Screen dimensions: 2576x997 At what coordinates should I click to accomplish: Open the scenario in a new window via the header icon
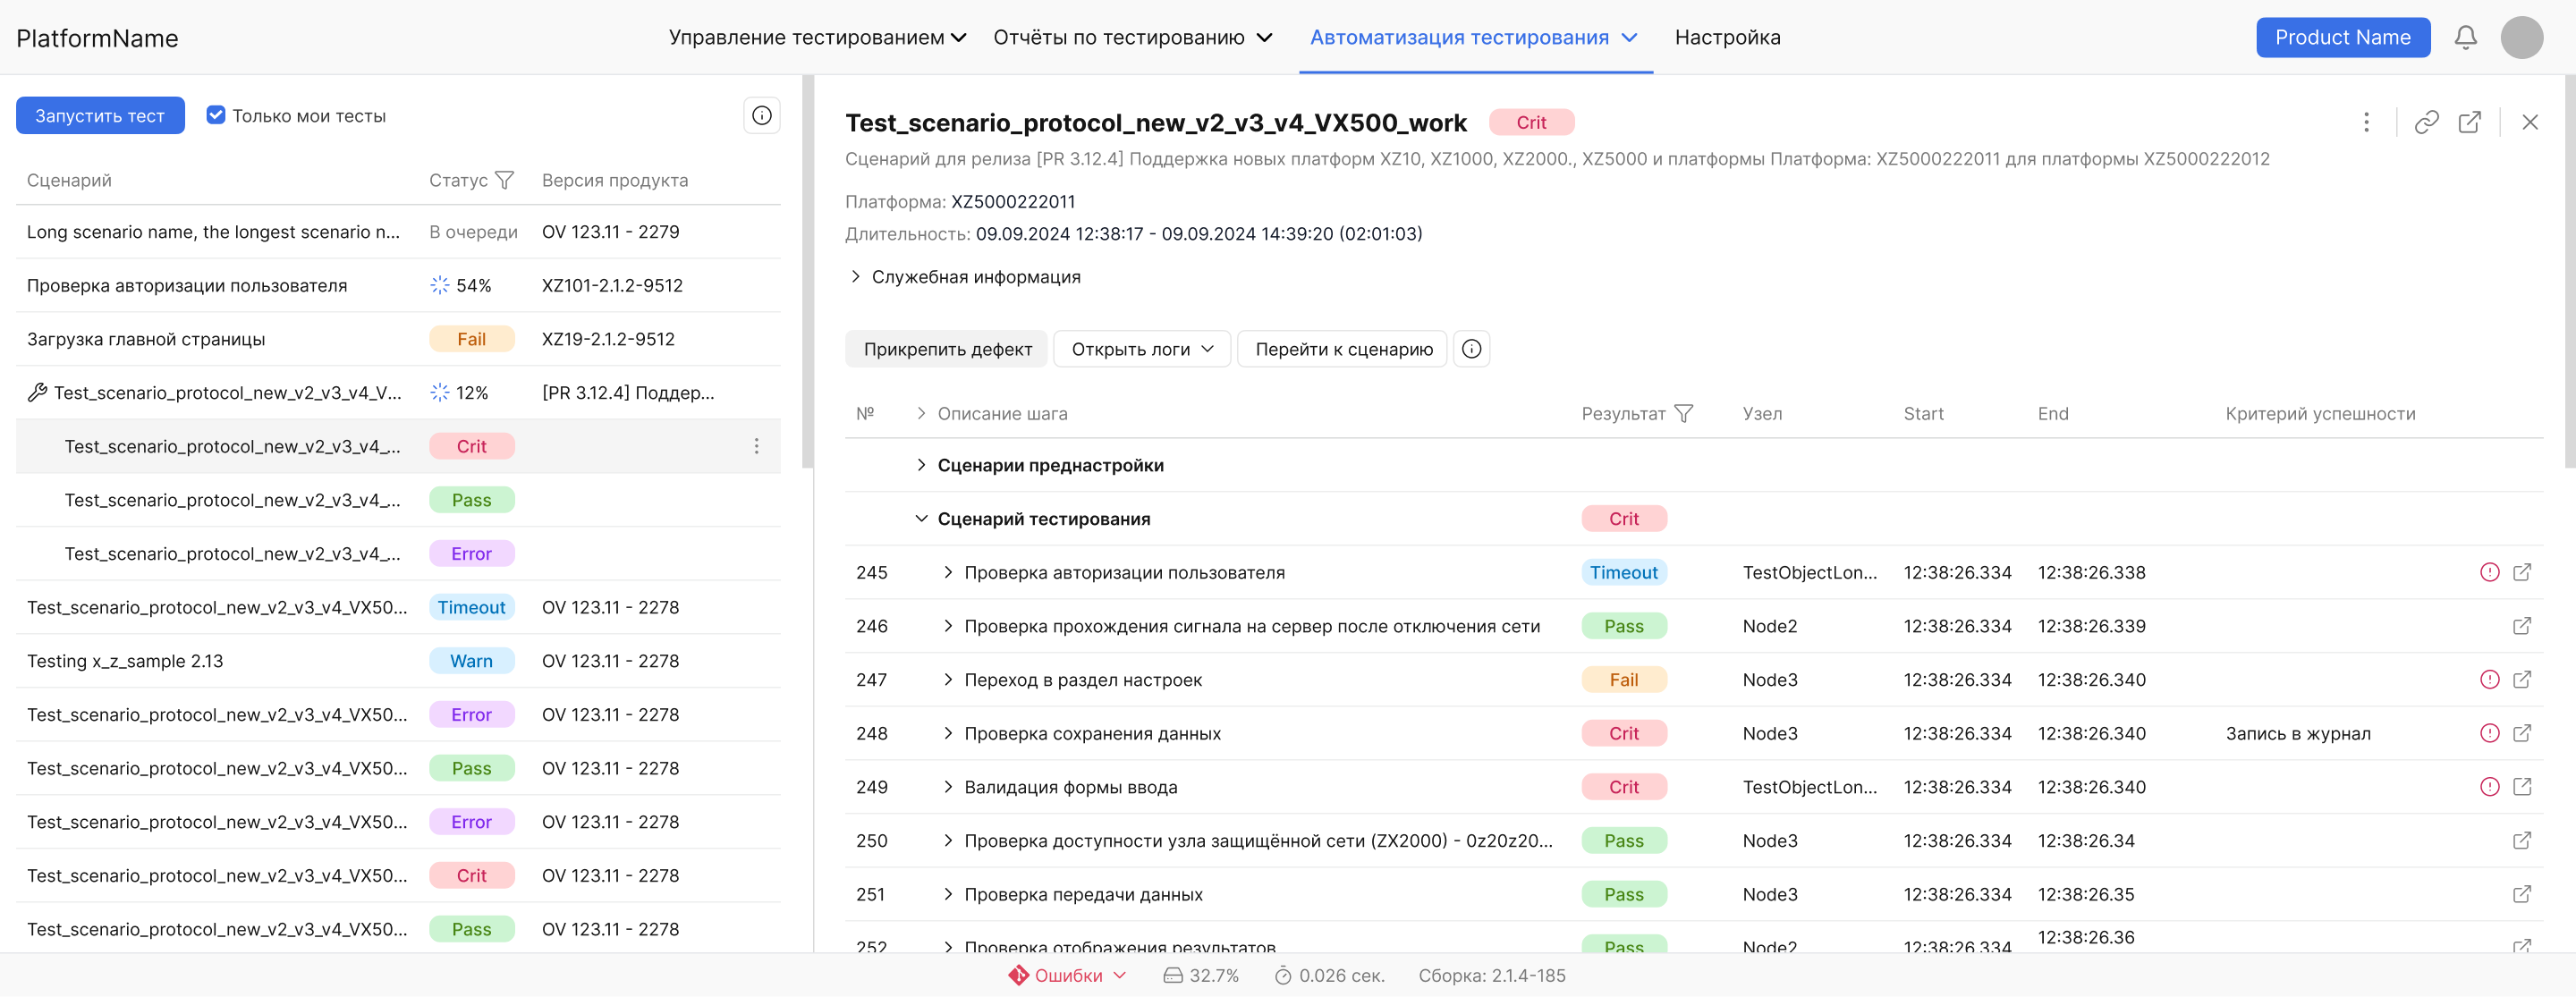click(x=2469, y=123)
